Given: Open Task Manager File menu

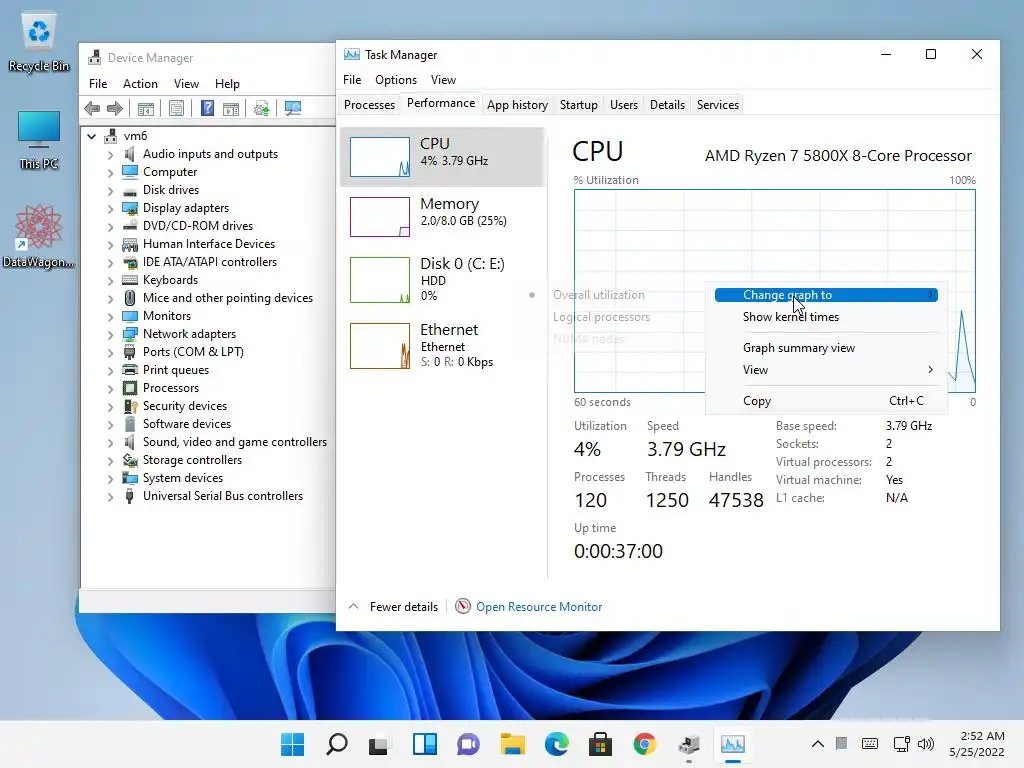Looking at the screenshot, I should (352, 80).
